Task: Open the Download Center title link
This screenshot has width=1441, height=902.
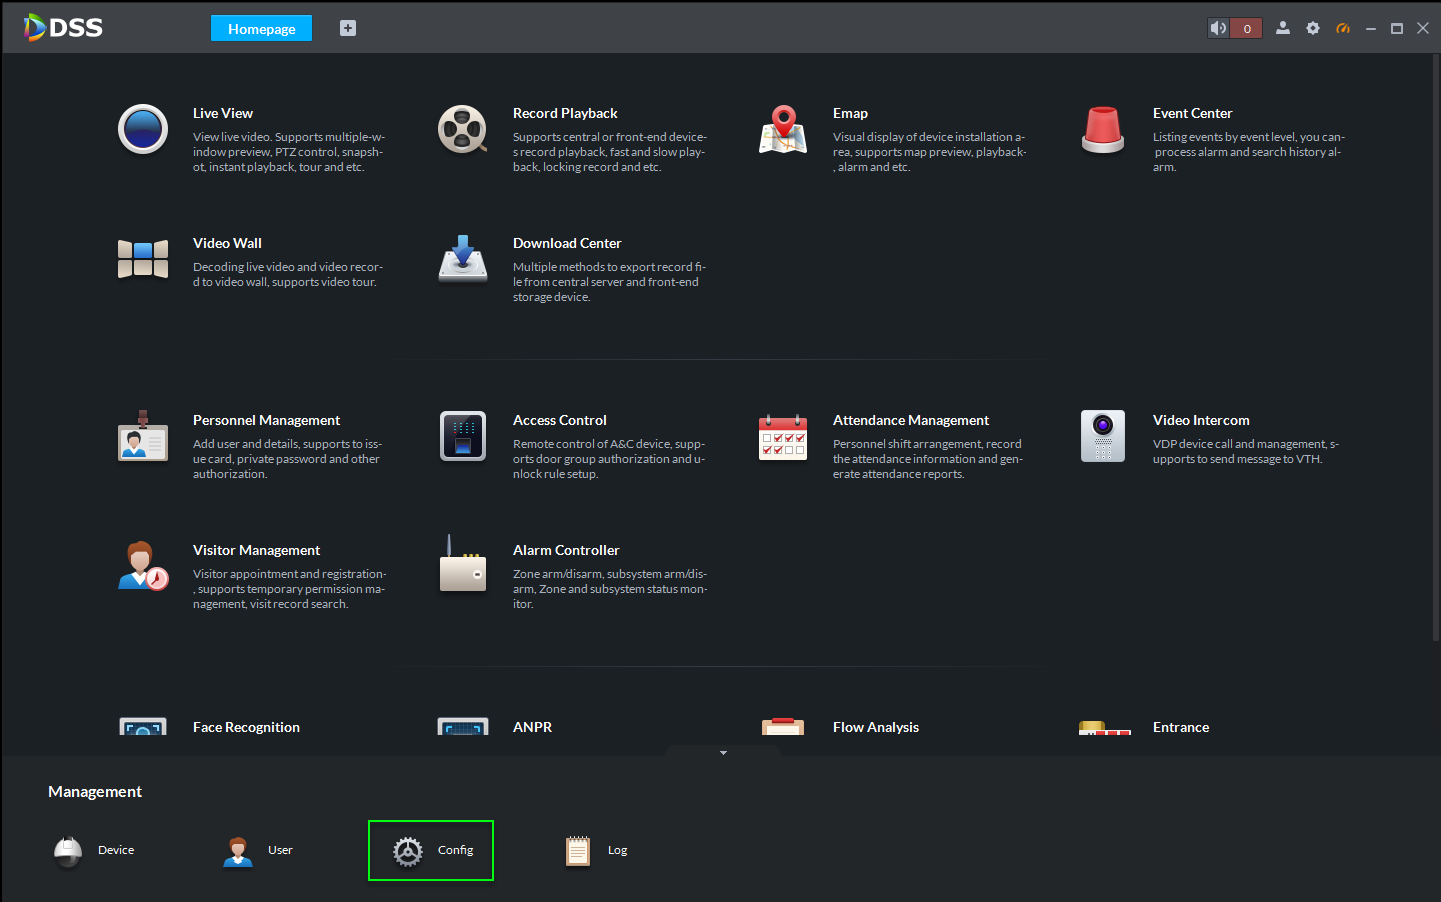Action: (x=567, y=243)
